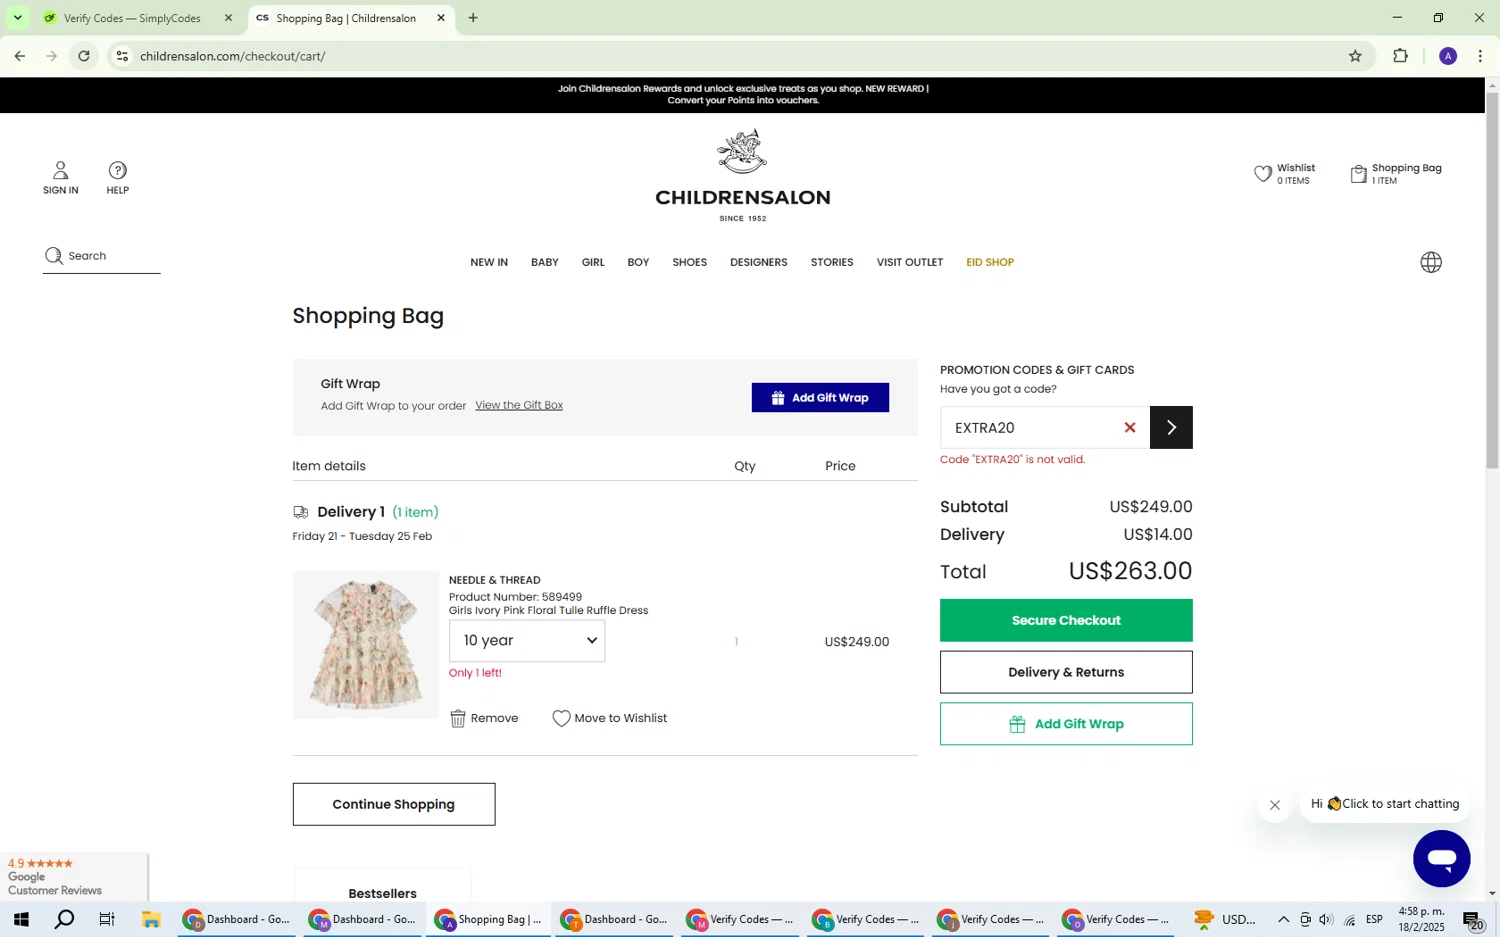Click the green-outlined Add Gift Wrap button
Screen dimensions: 1500x937
(1066, 724)
